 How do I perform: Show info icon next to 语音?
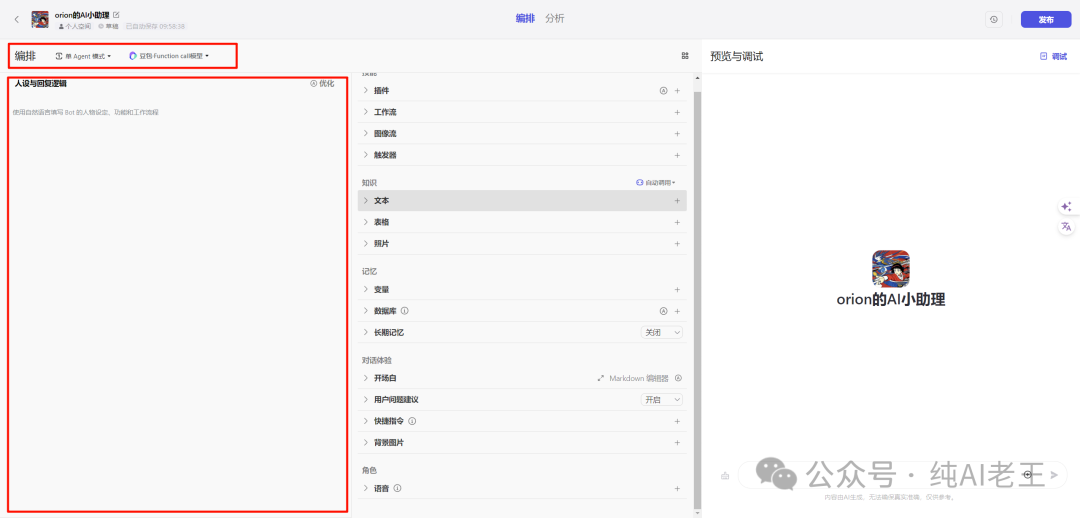397,488
